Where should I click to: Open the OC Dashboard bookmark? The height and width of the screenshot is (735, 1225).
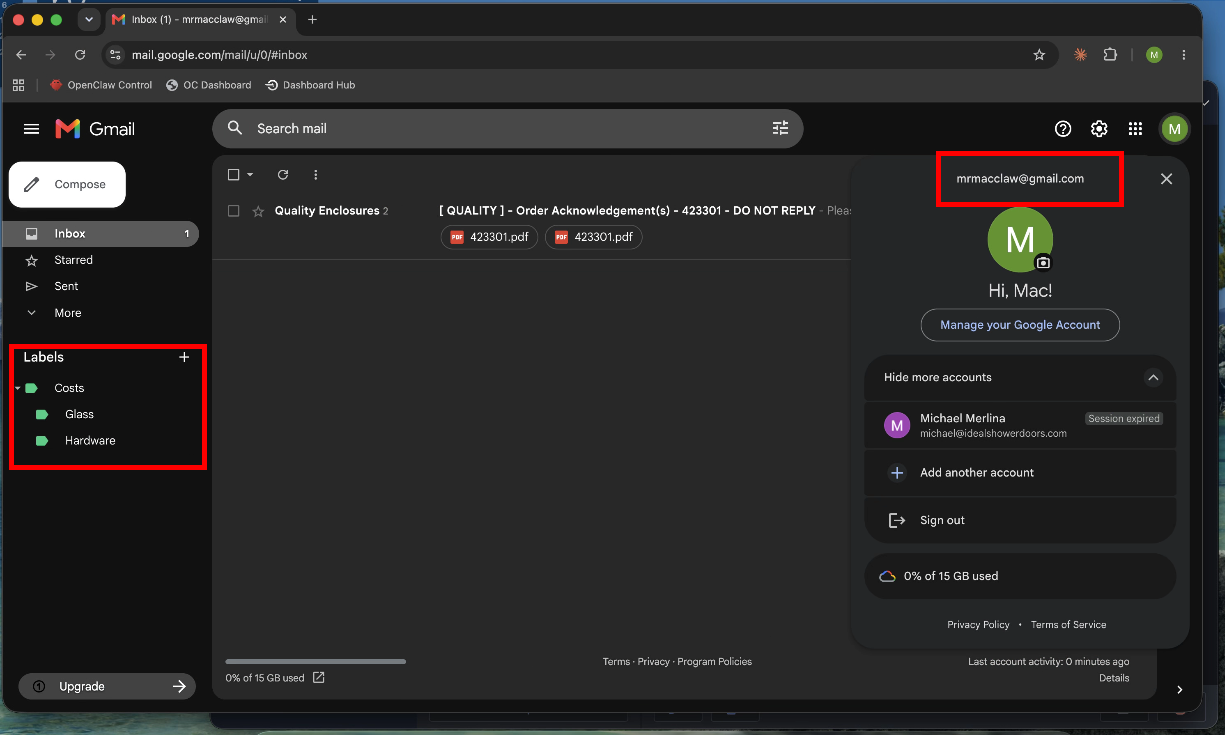[209, 85]
